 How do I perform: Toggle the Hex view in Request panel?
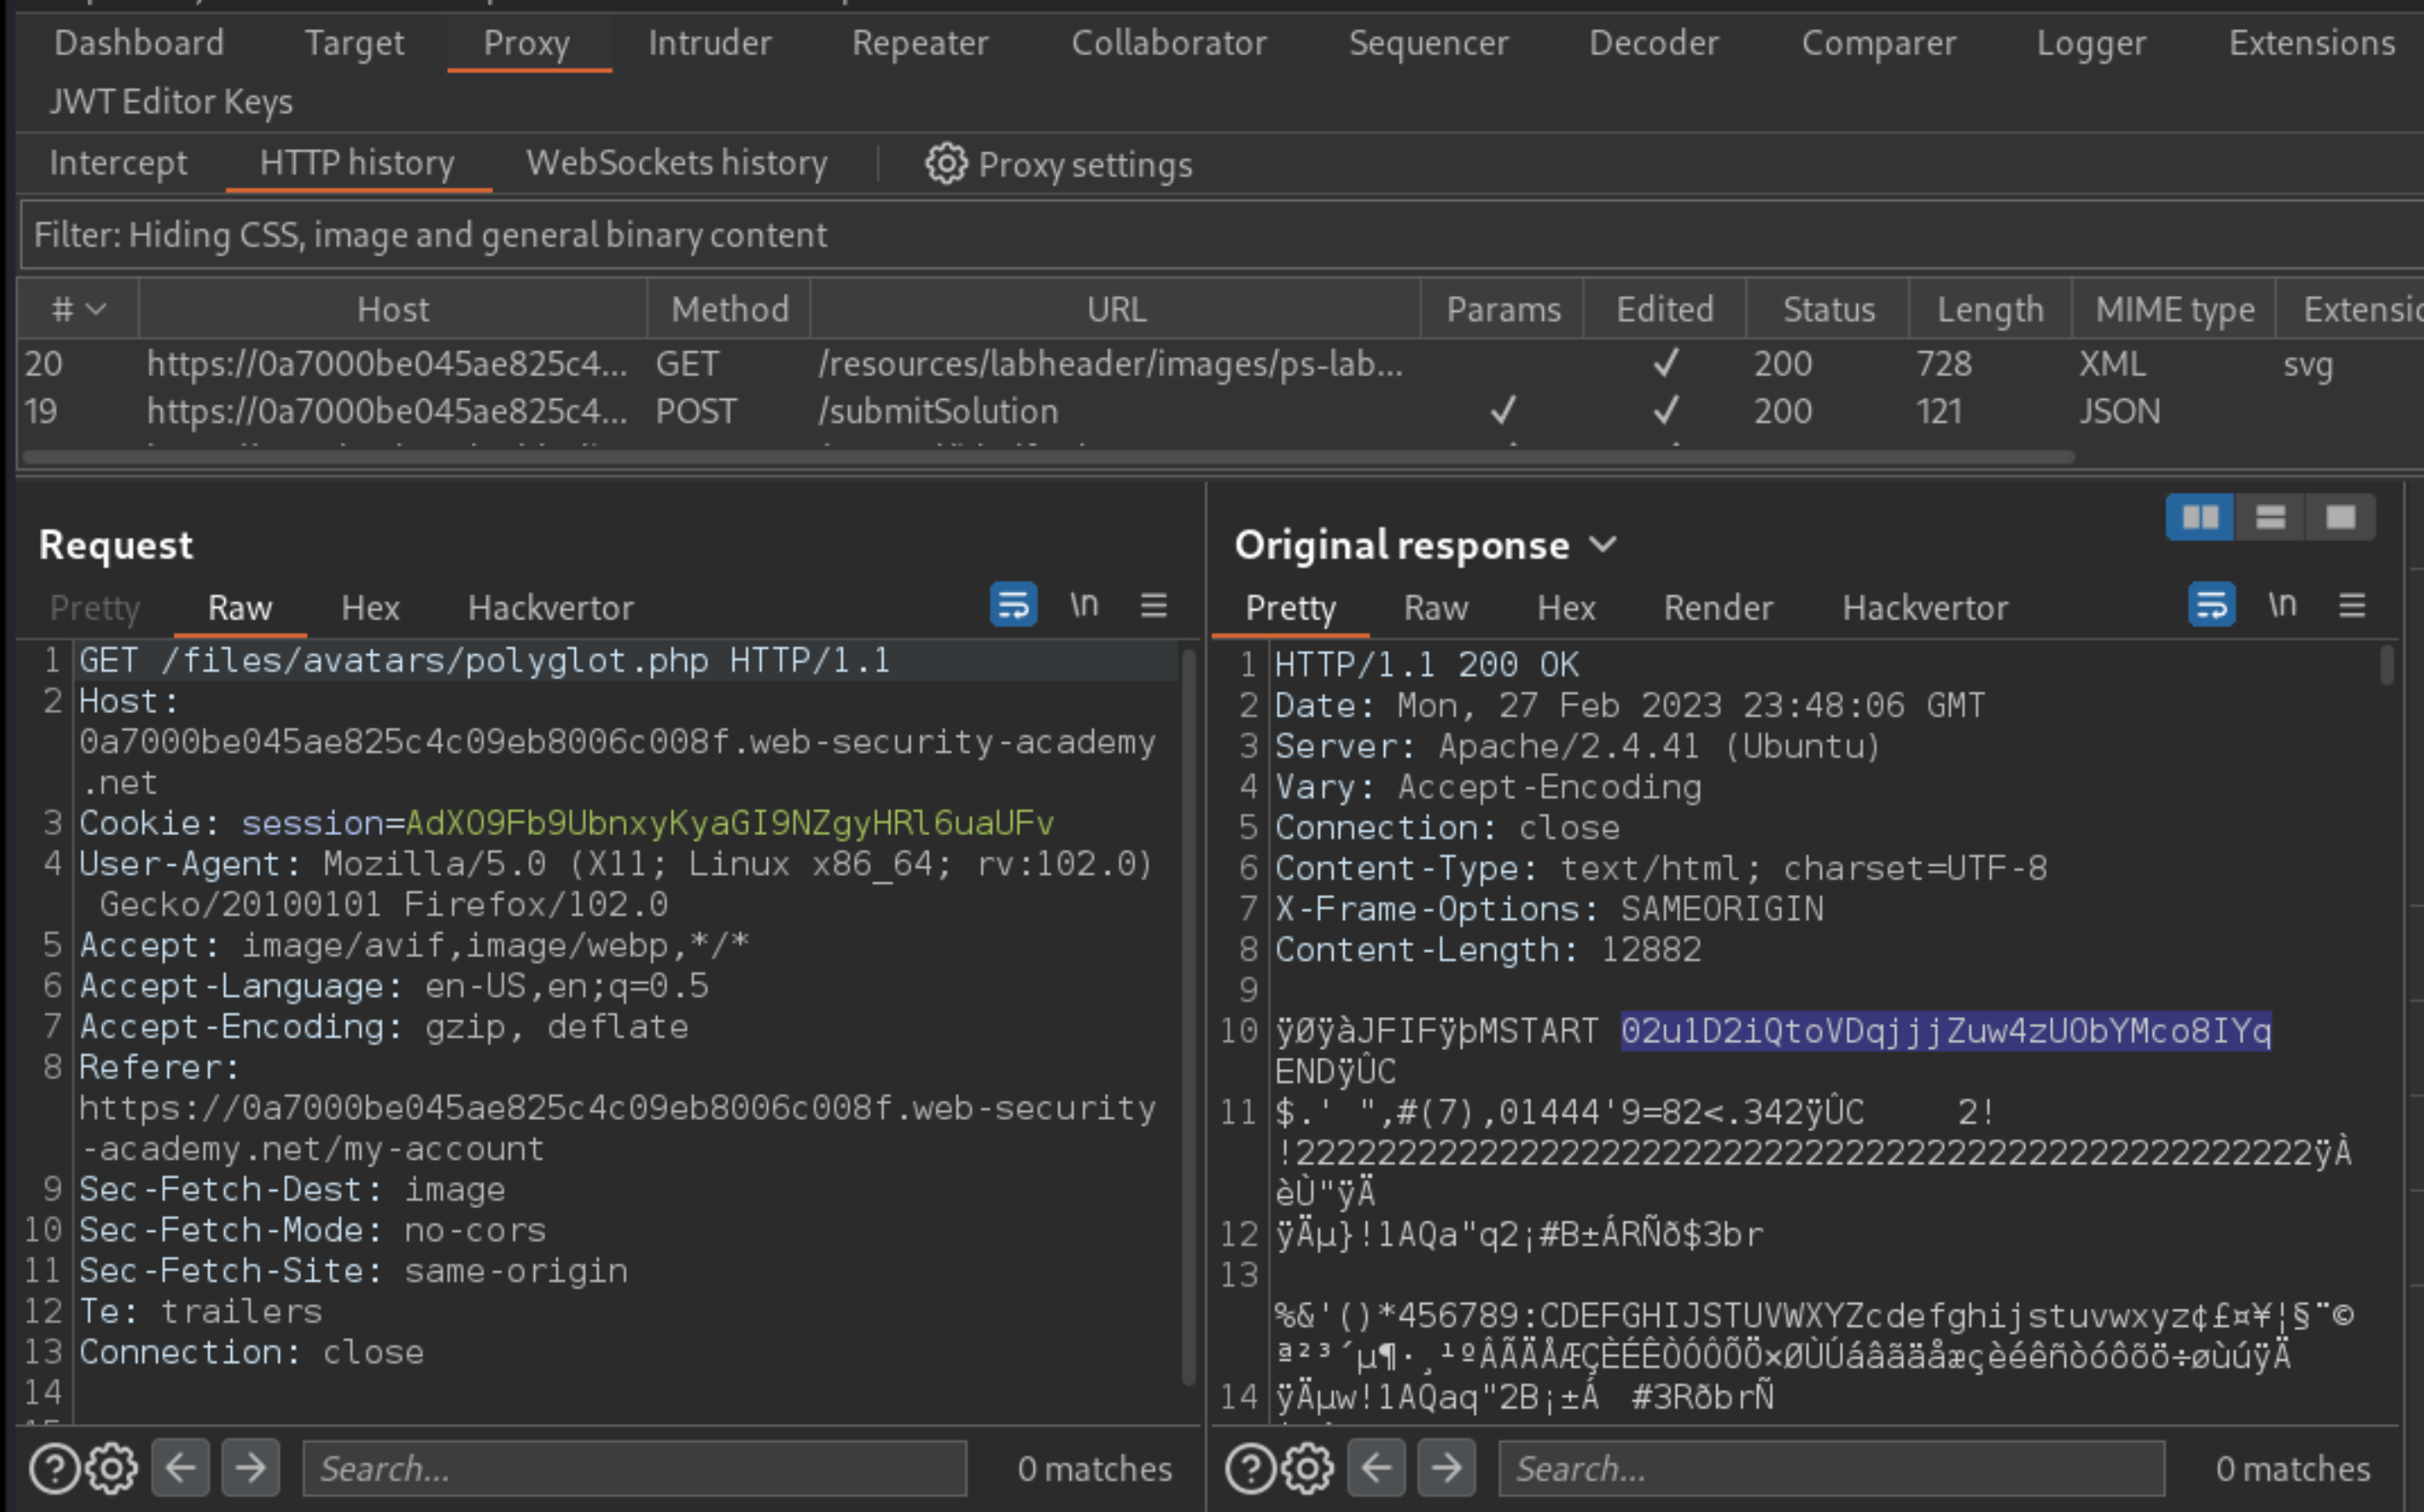click(x=371, y=608)
